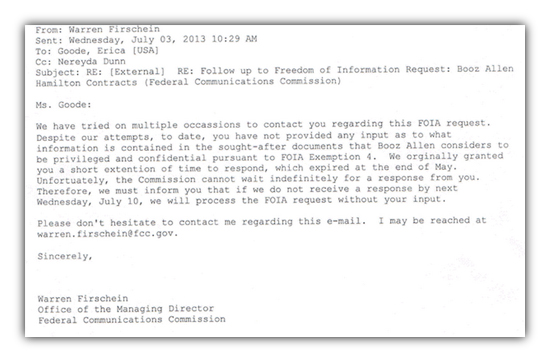Click Cc recipient Nereyda Dunn
Image resolution: width=550 pixels, height=362 pixels.
click(x=92, y=62)
